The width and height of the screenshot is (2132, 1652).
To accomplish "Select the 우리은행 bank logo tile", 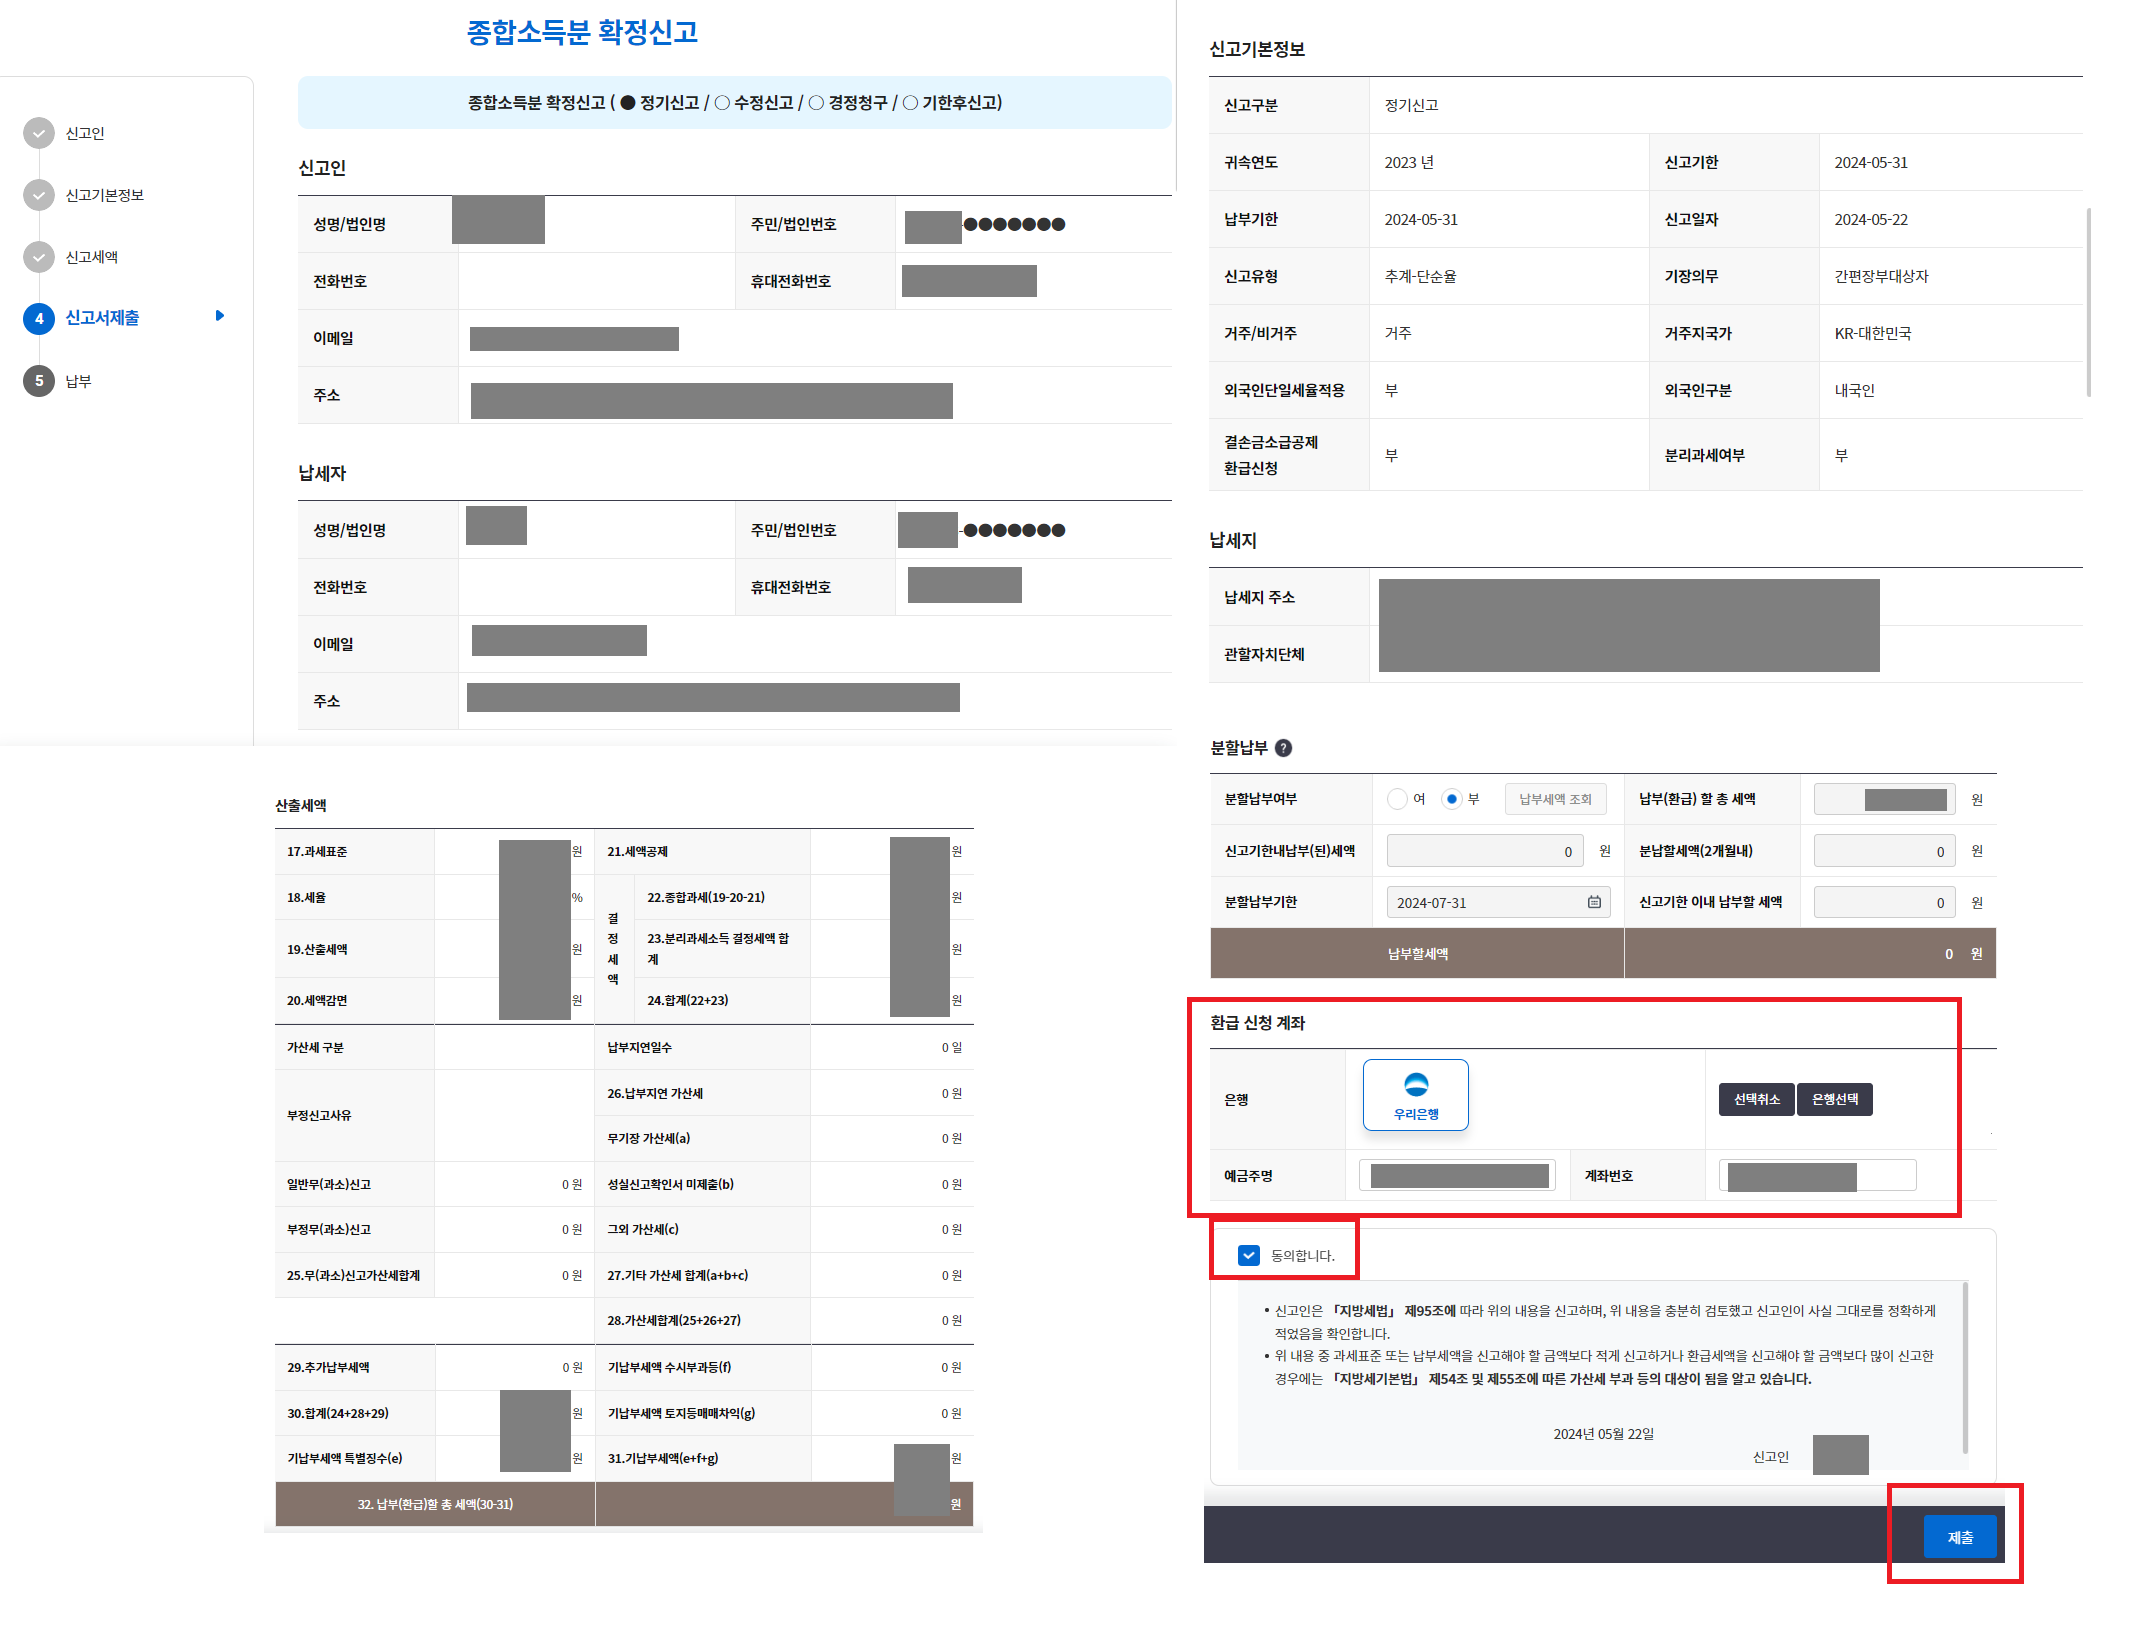I will 1415,1095.
